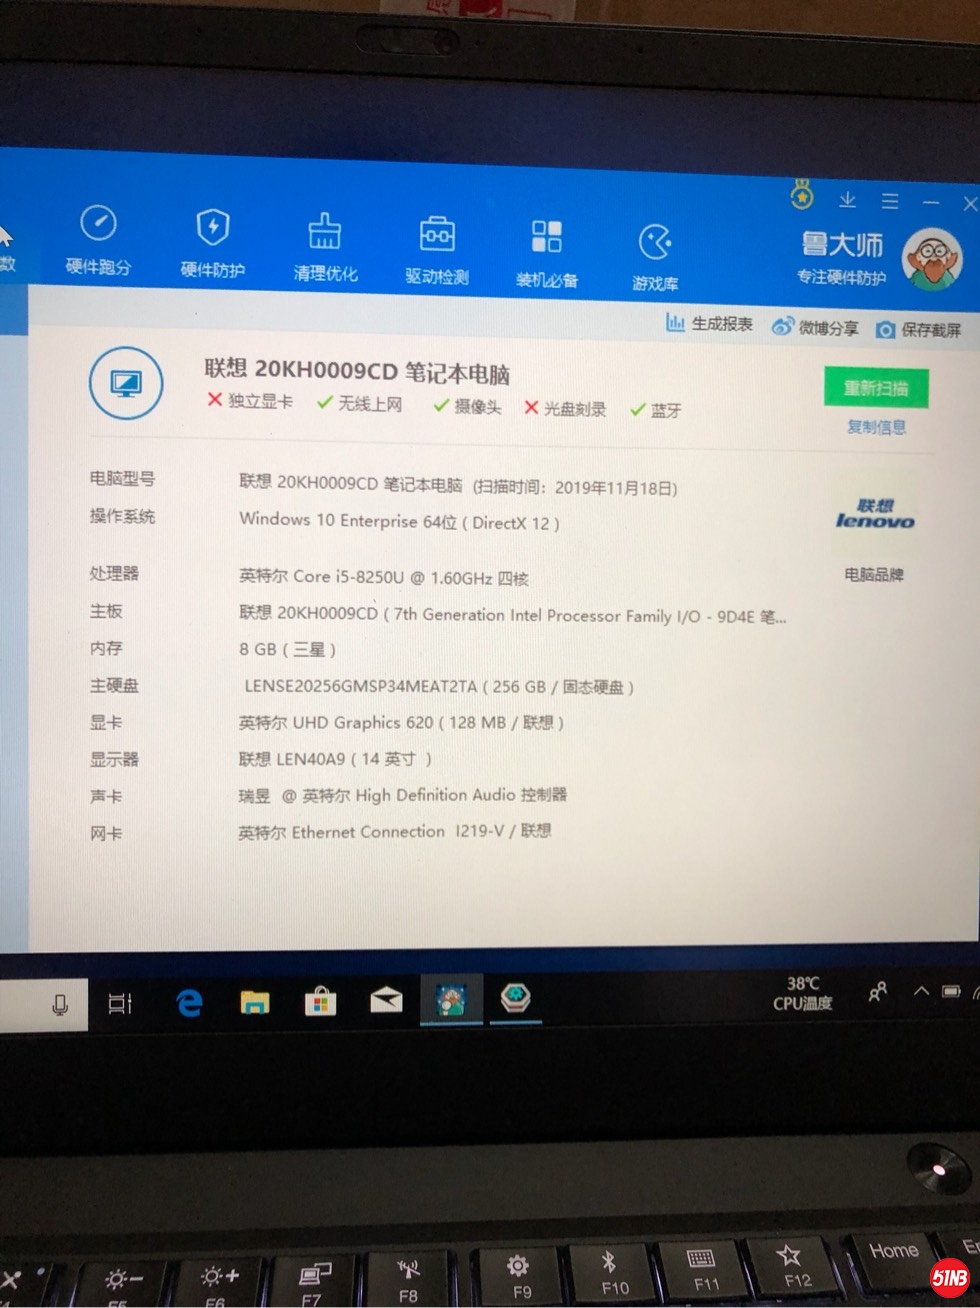
Task: Click the teal hexagon app taskbar icon
Action: [515, 998]
